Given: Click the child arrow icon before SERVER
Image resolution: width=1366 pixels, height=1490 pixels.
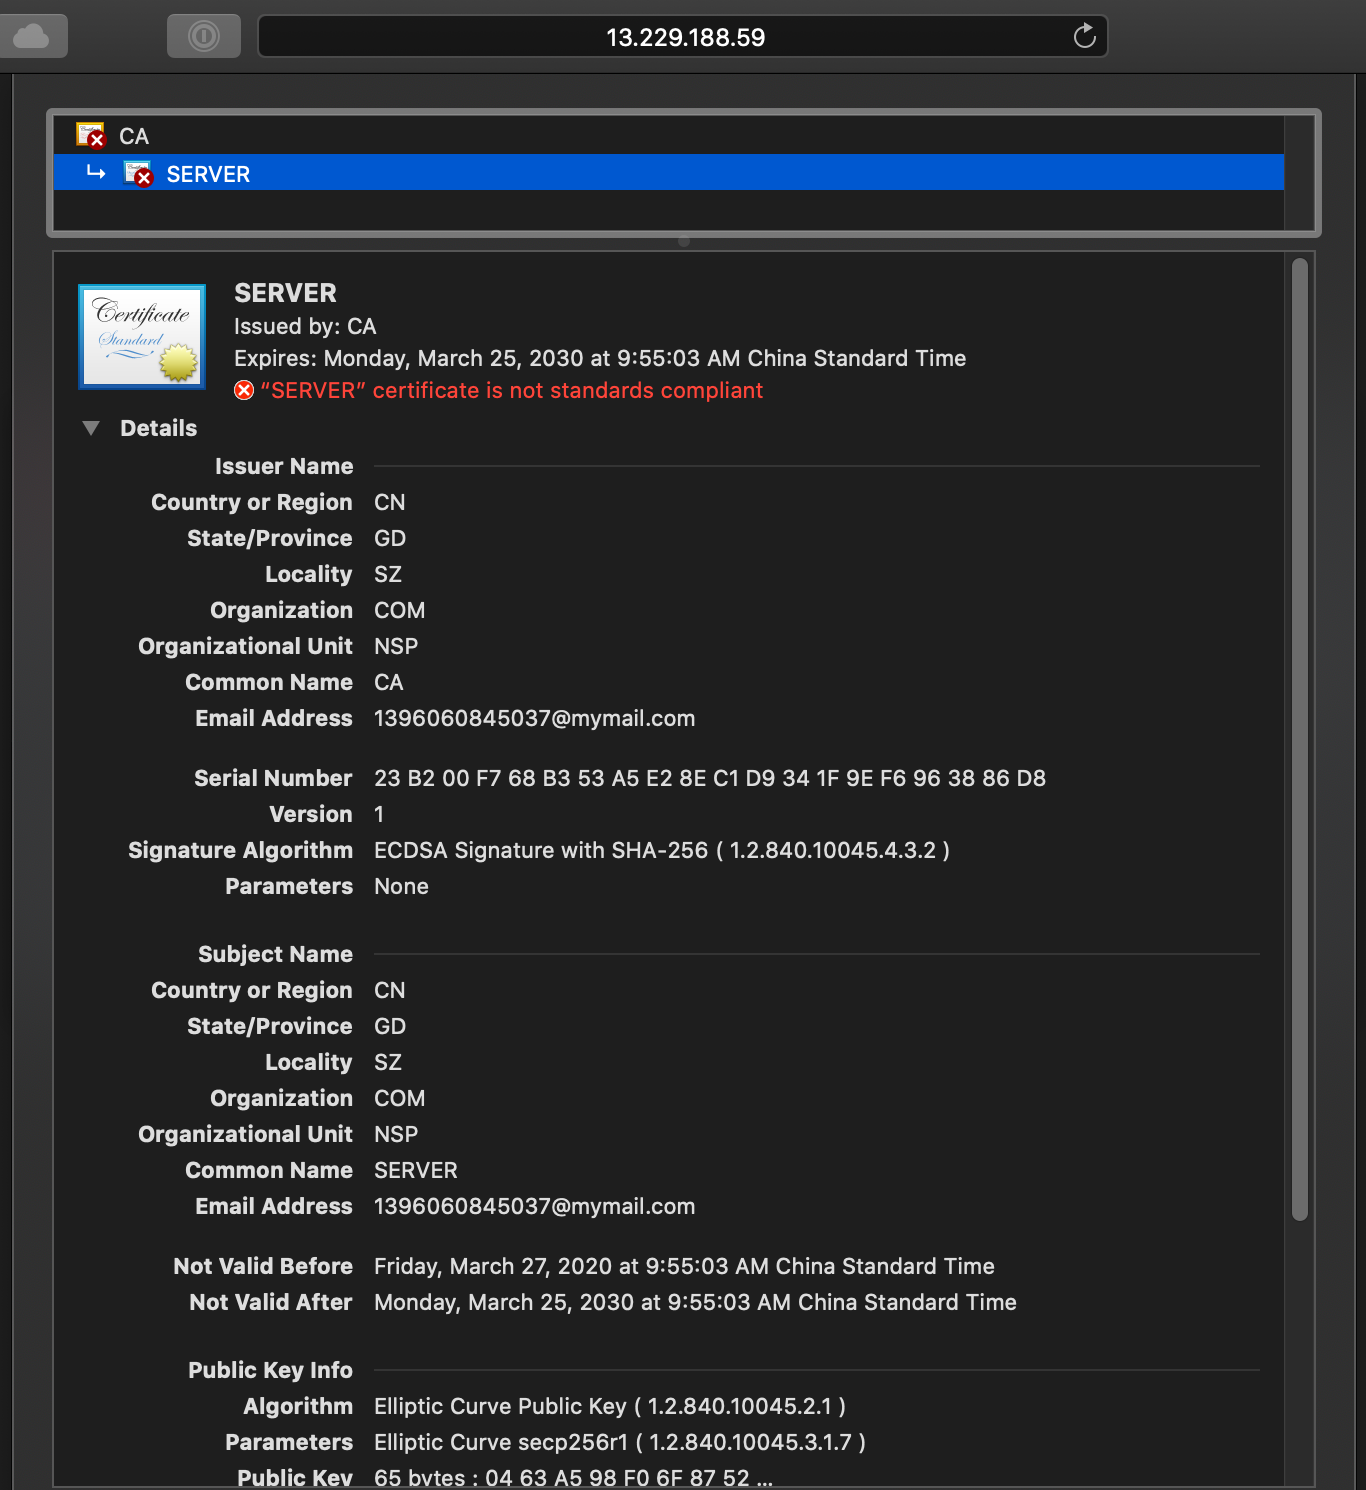Looking at the screenshot, I should (96, 173).
